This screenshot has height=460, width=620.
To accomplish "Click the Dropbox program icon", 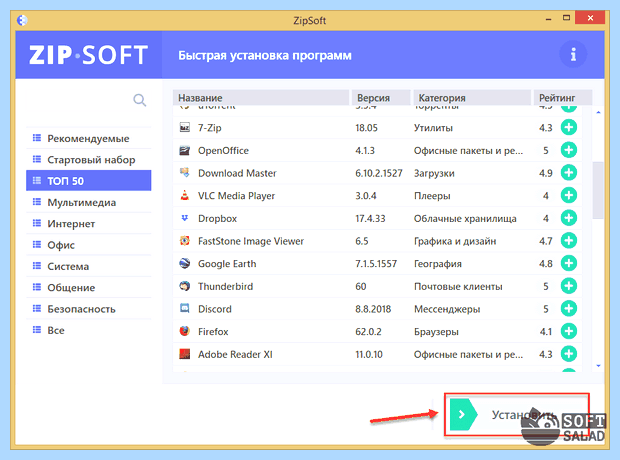I will point(185,218).
